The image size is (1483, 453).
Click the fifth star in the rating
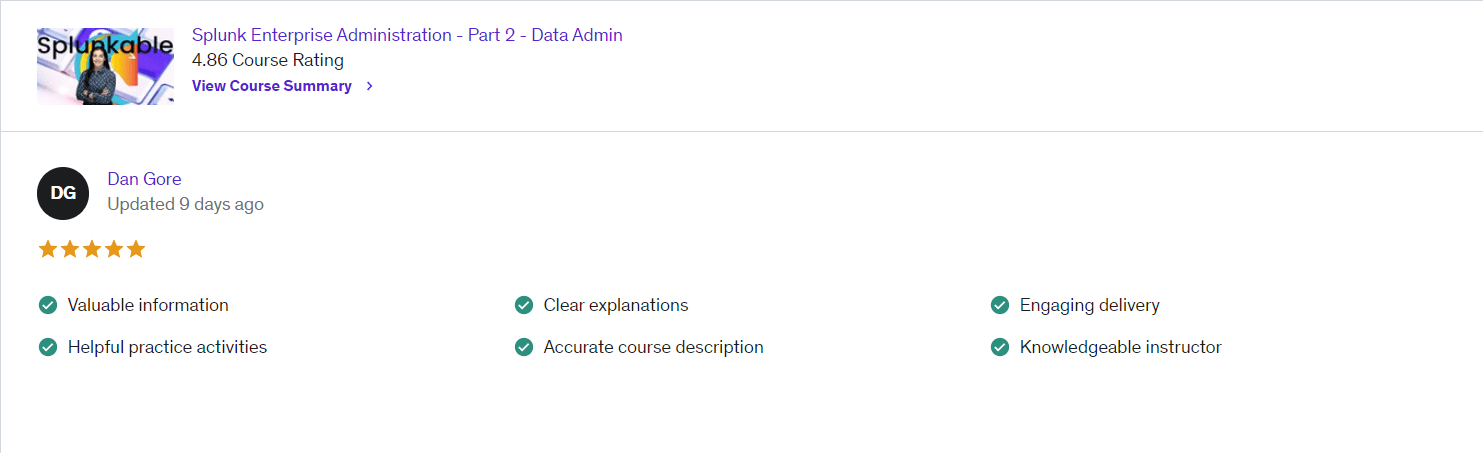pos(136,249)
